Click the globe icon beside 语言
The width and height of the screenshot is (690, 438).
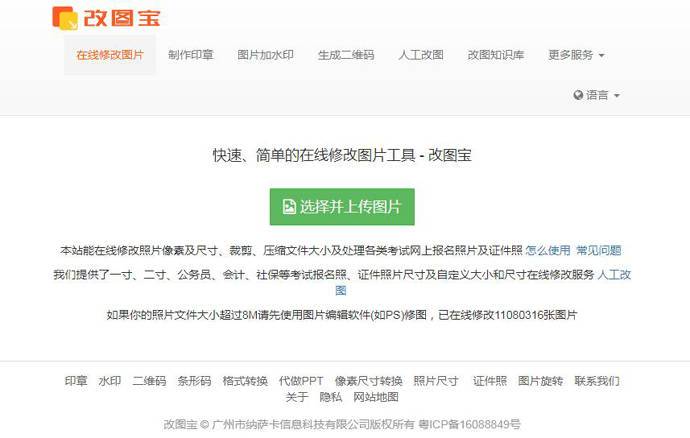click(x=578, y=95)
